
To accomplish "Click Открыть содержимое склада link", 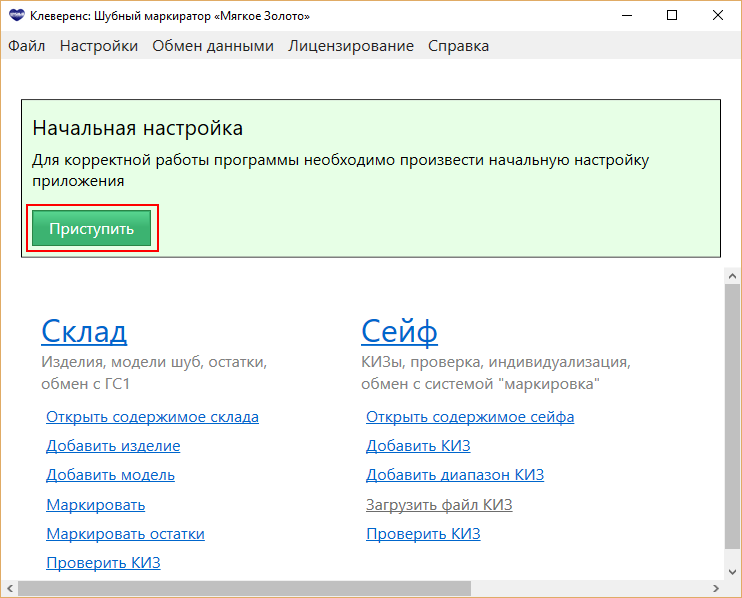I will pyautogui.click(x=152, y=417).
